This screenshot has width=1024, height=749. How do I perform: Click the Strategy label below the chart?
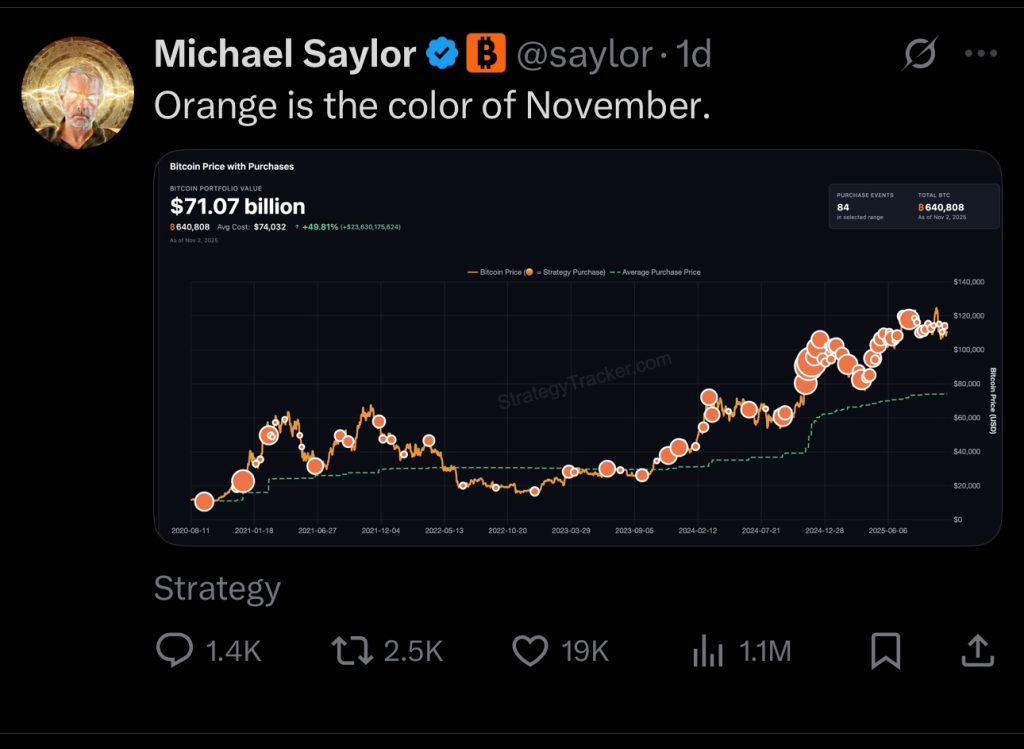217,589
